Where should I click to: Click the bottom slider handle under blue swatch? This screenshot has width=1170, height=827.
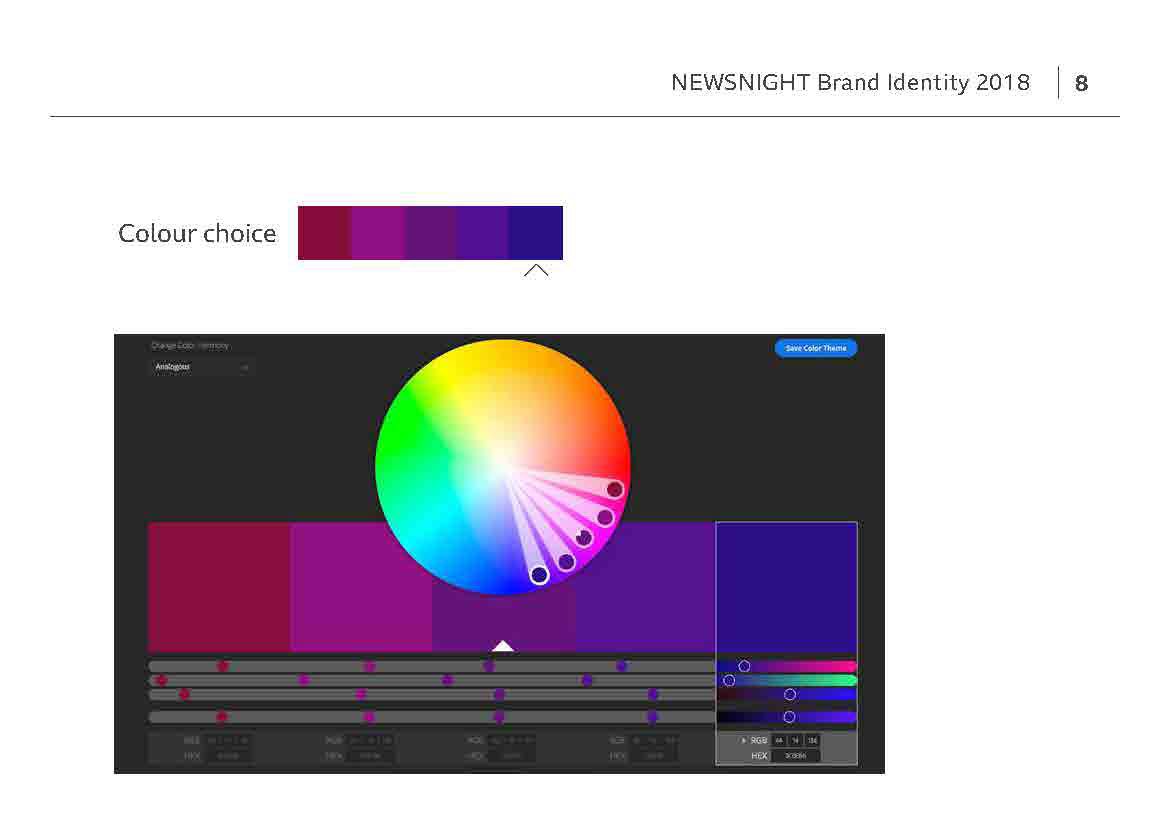[x=789, y=717]
